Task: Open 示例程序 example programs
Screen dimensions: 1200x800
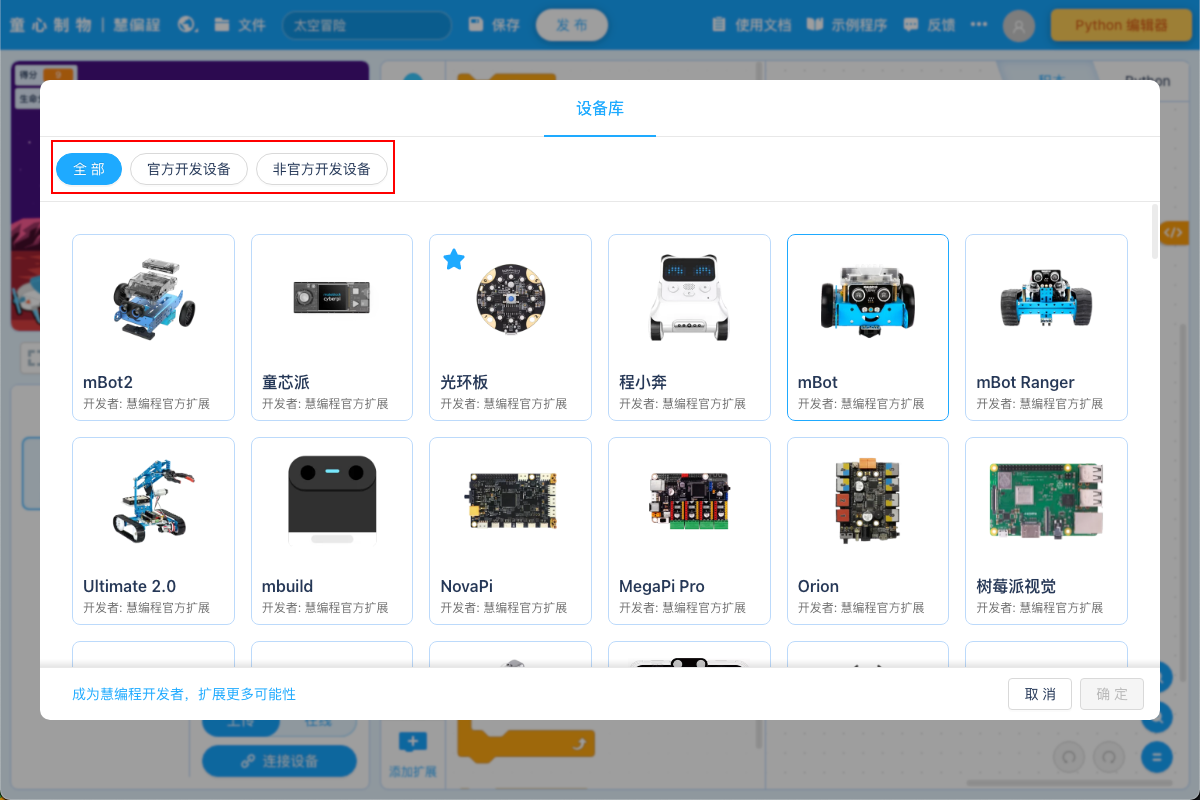Action: click(847, 25)
